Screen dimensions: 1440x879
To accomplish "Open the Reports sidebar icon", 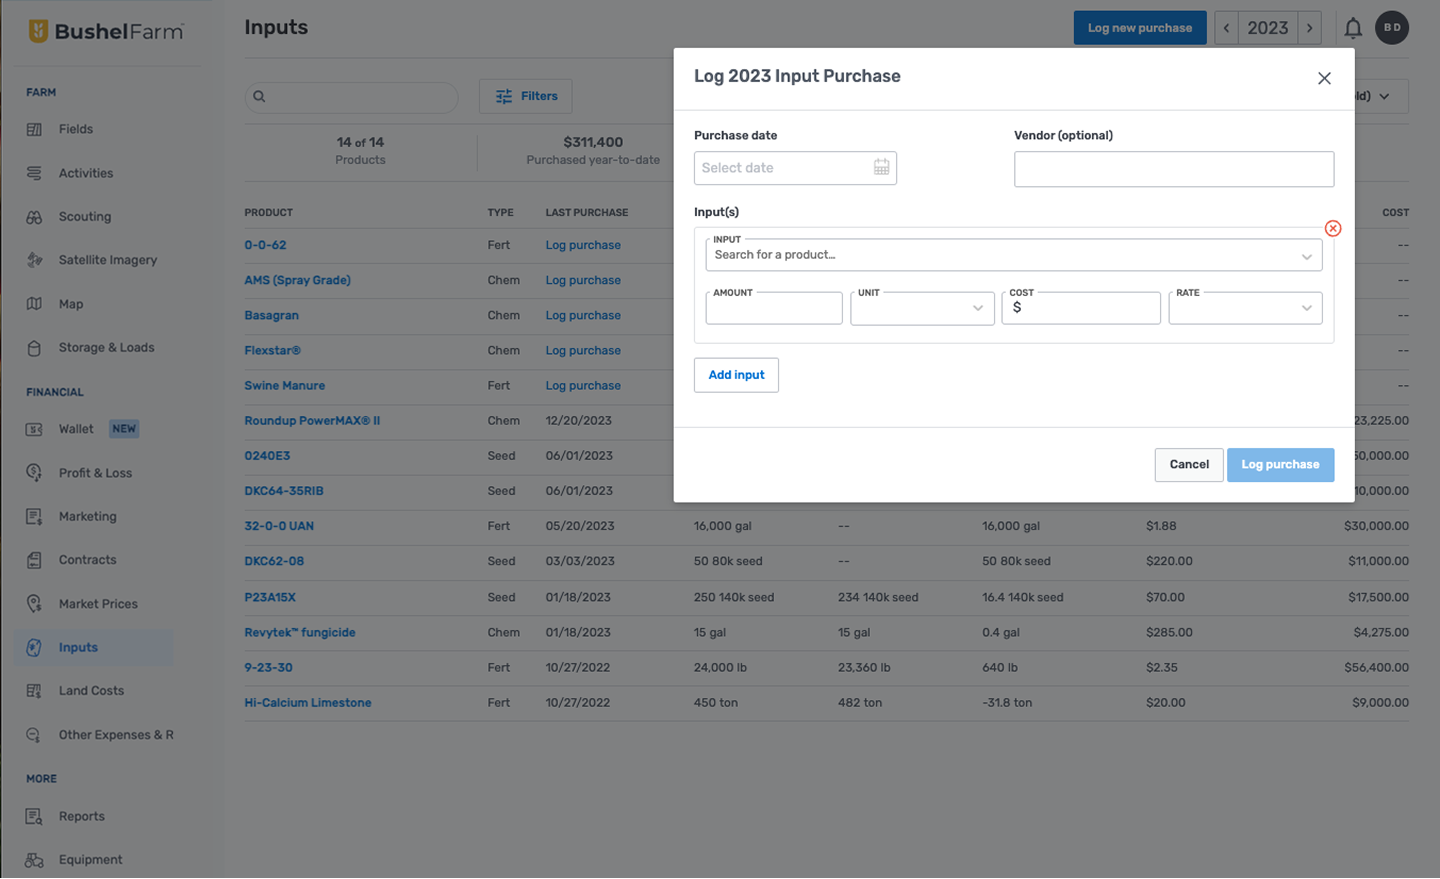I will 34,817.
